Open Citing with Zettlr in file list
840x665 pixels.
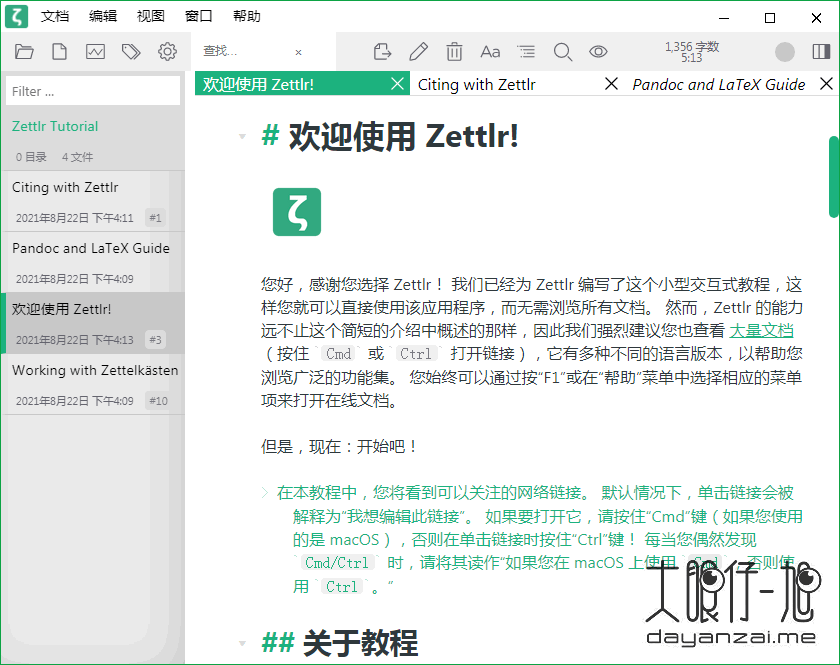point(93,201)
